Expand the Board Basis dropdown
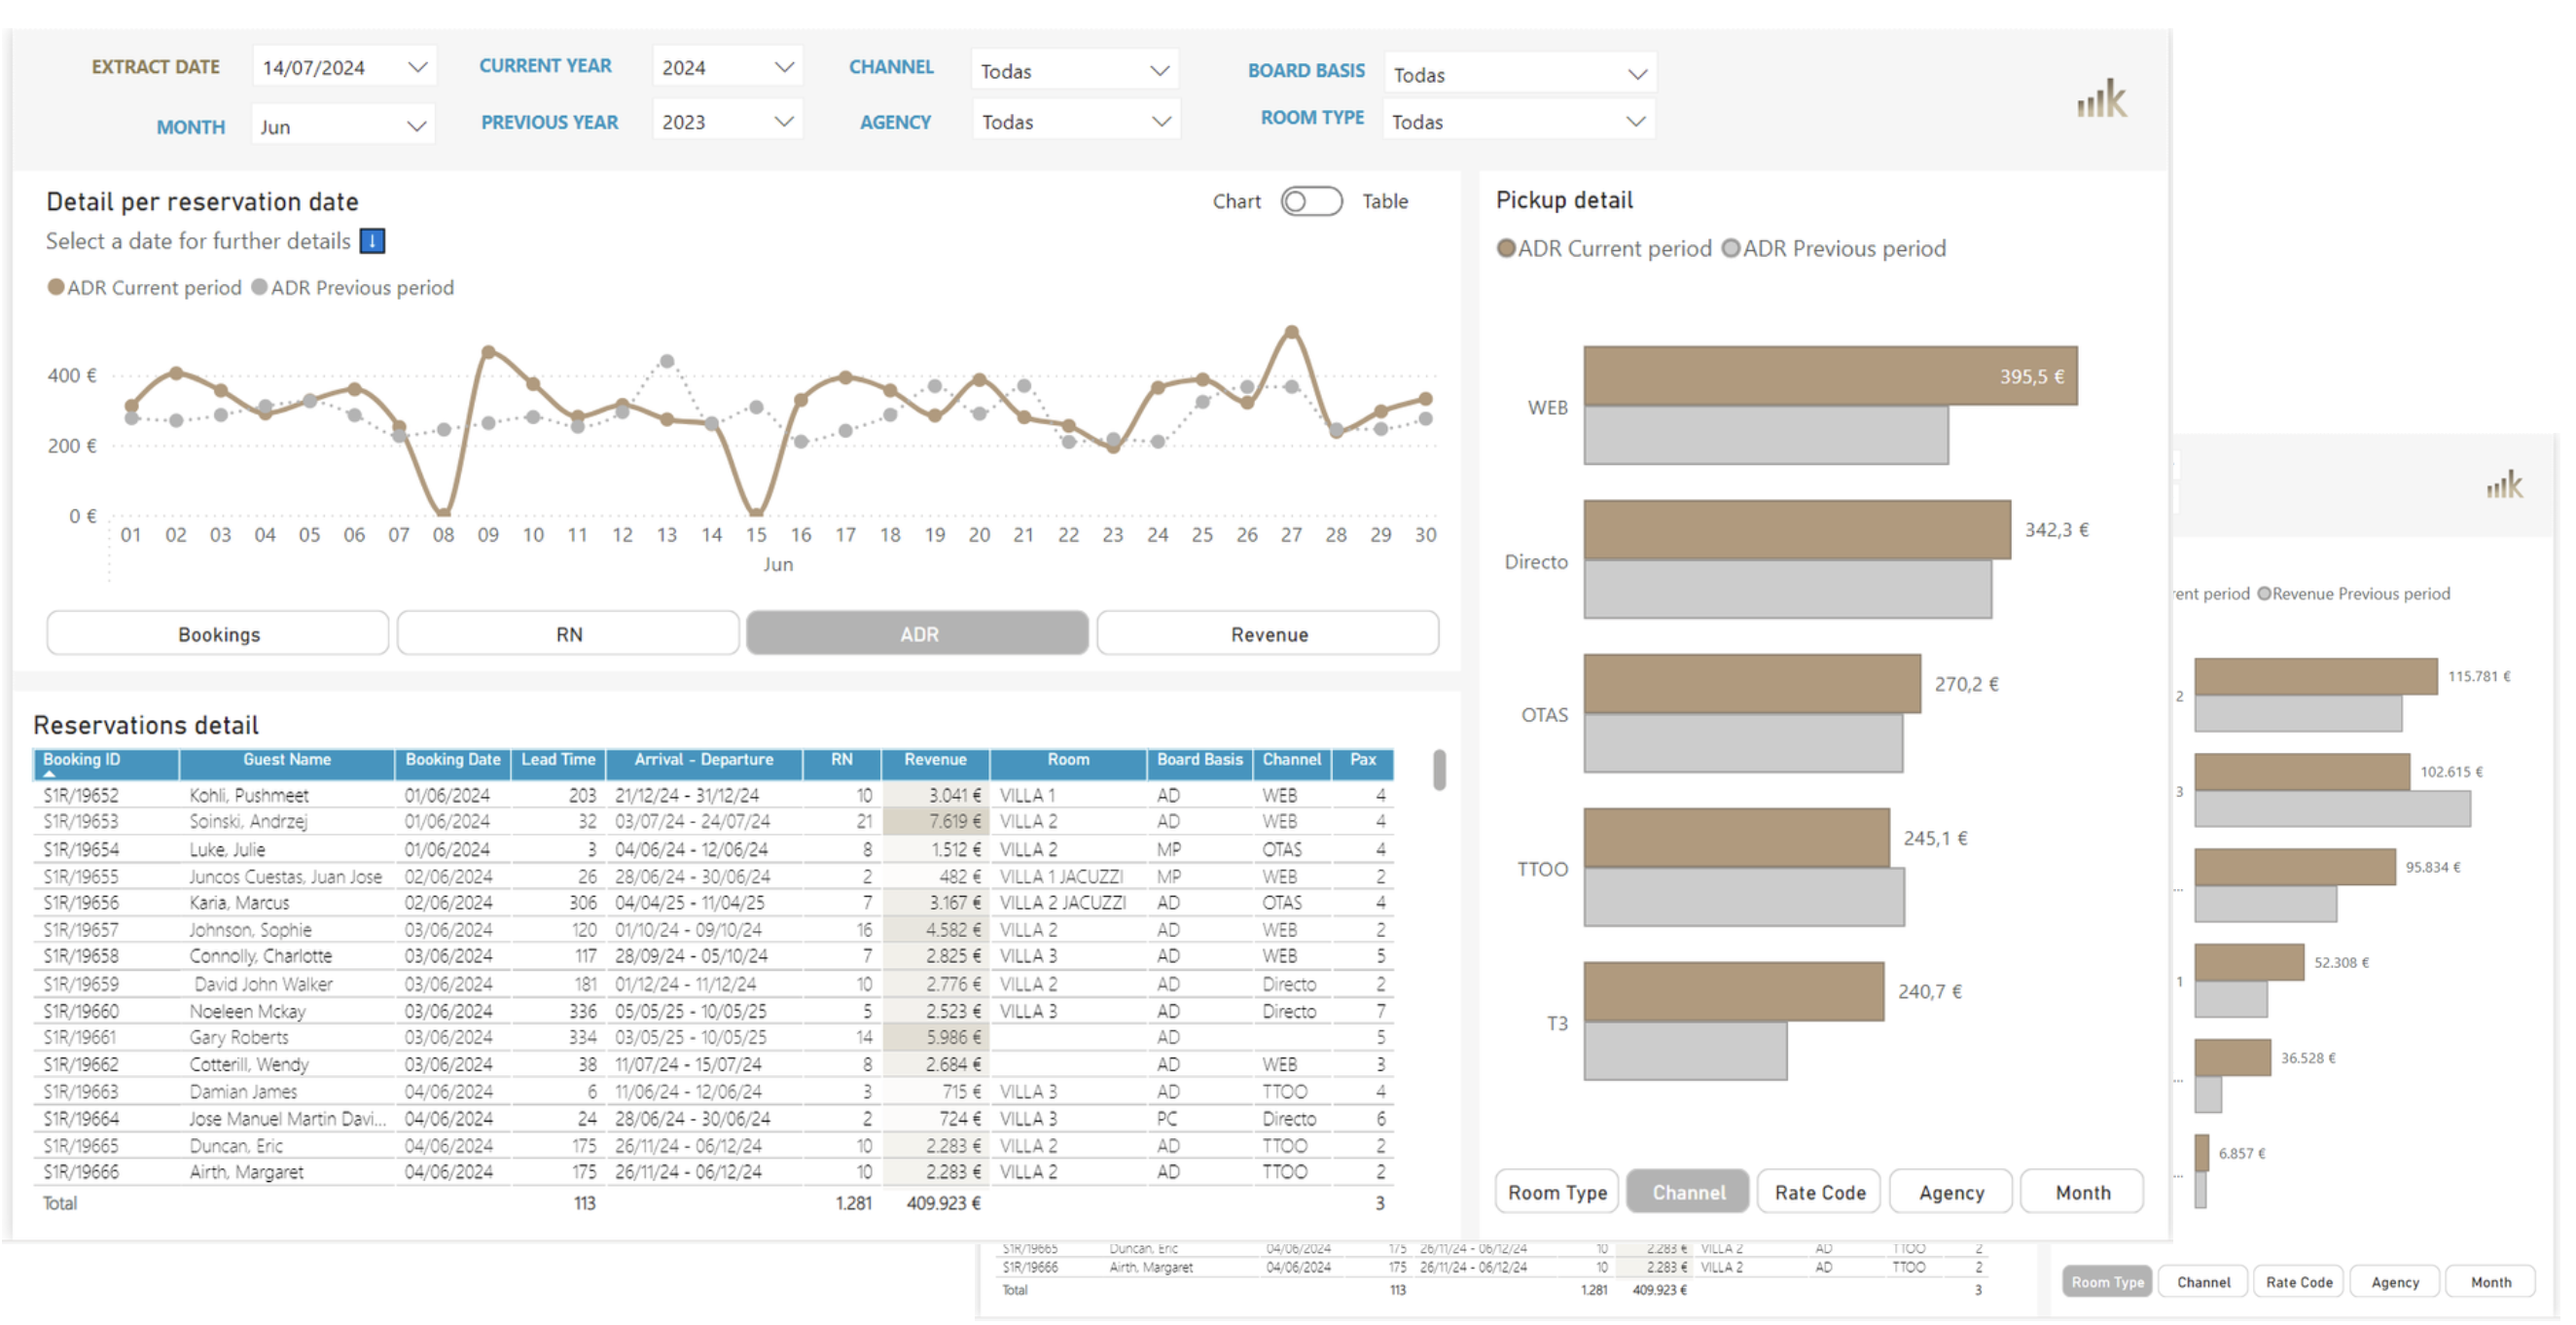2576x1325 pixels. (x=1520, y=74)
